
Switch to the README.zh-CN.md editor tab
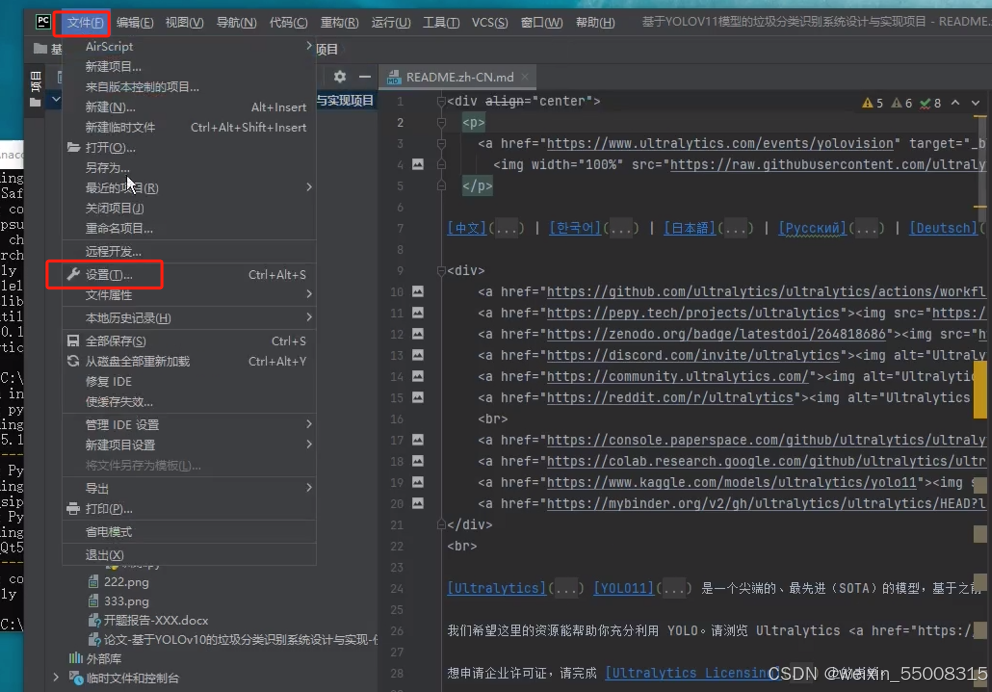pyautogui.click(x=459, y=77)
